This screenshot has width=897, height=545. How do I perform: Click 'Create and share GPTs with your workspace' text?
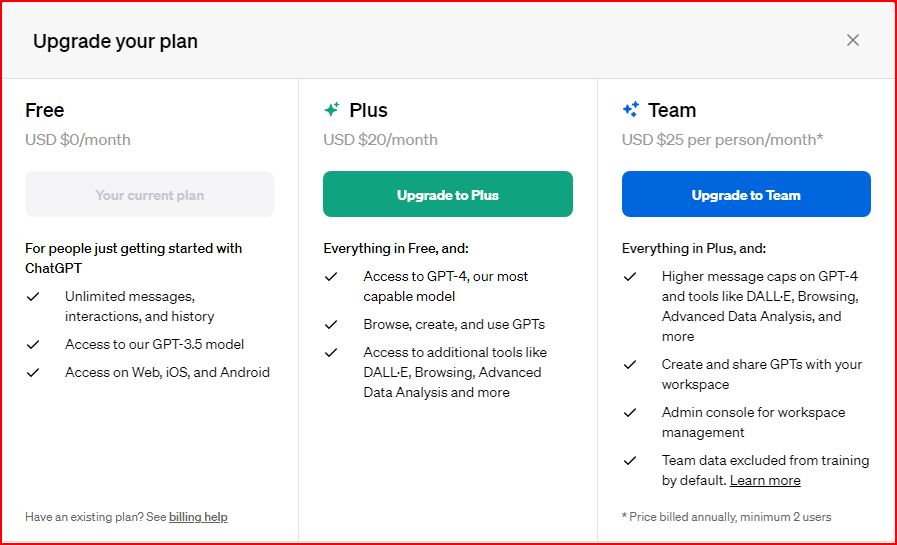pos(762,374)
